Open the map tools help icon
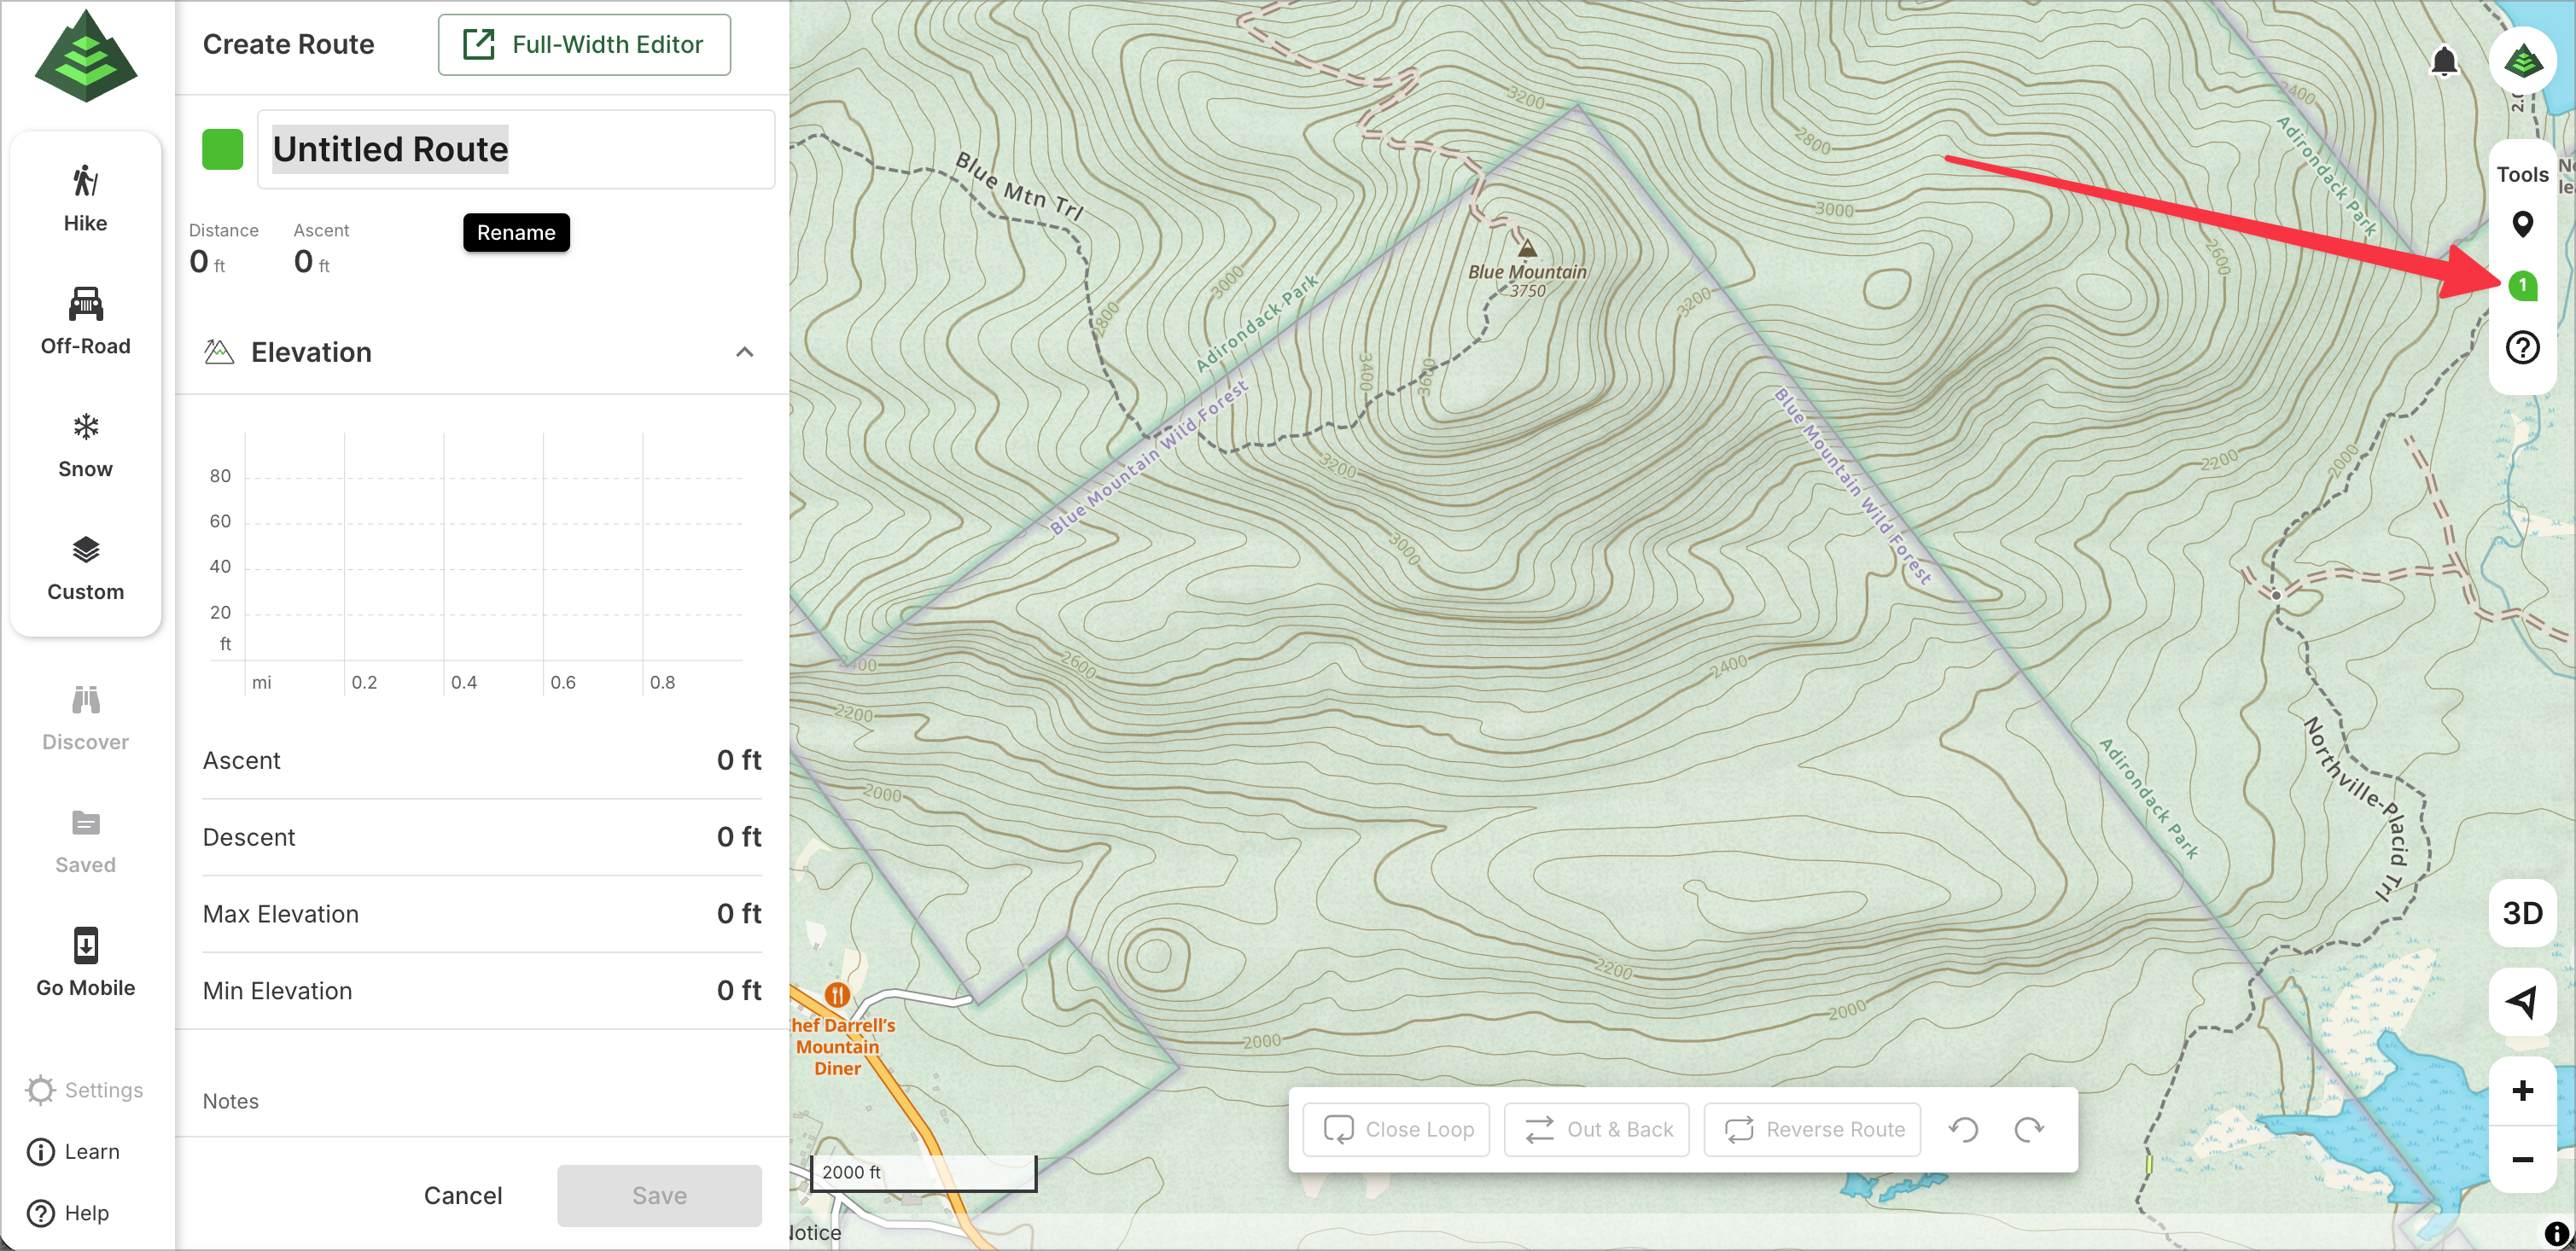This screenshot has height=1251, width=2576. pyautogui.click(x=2522, y=348)
